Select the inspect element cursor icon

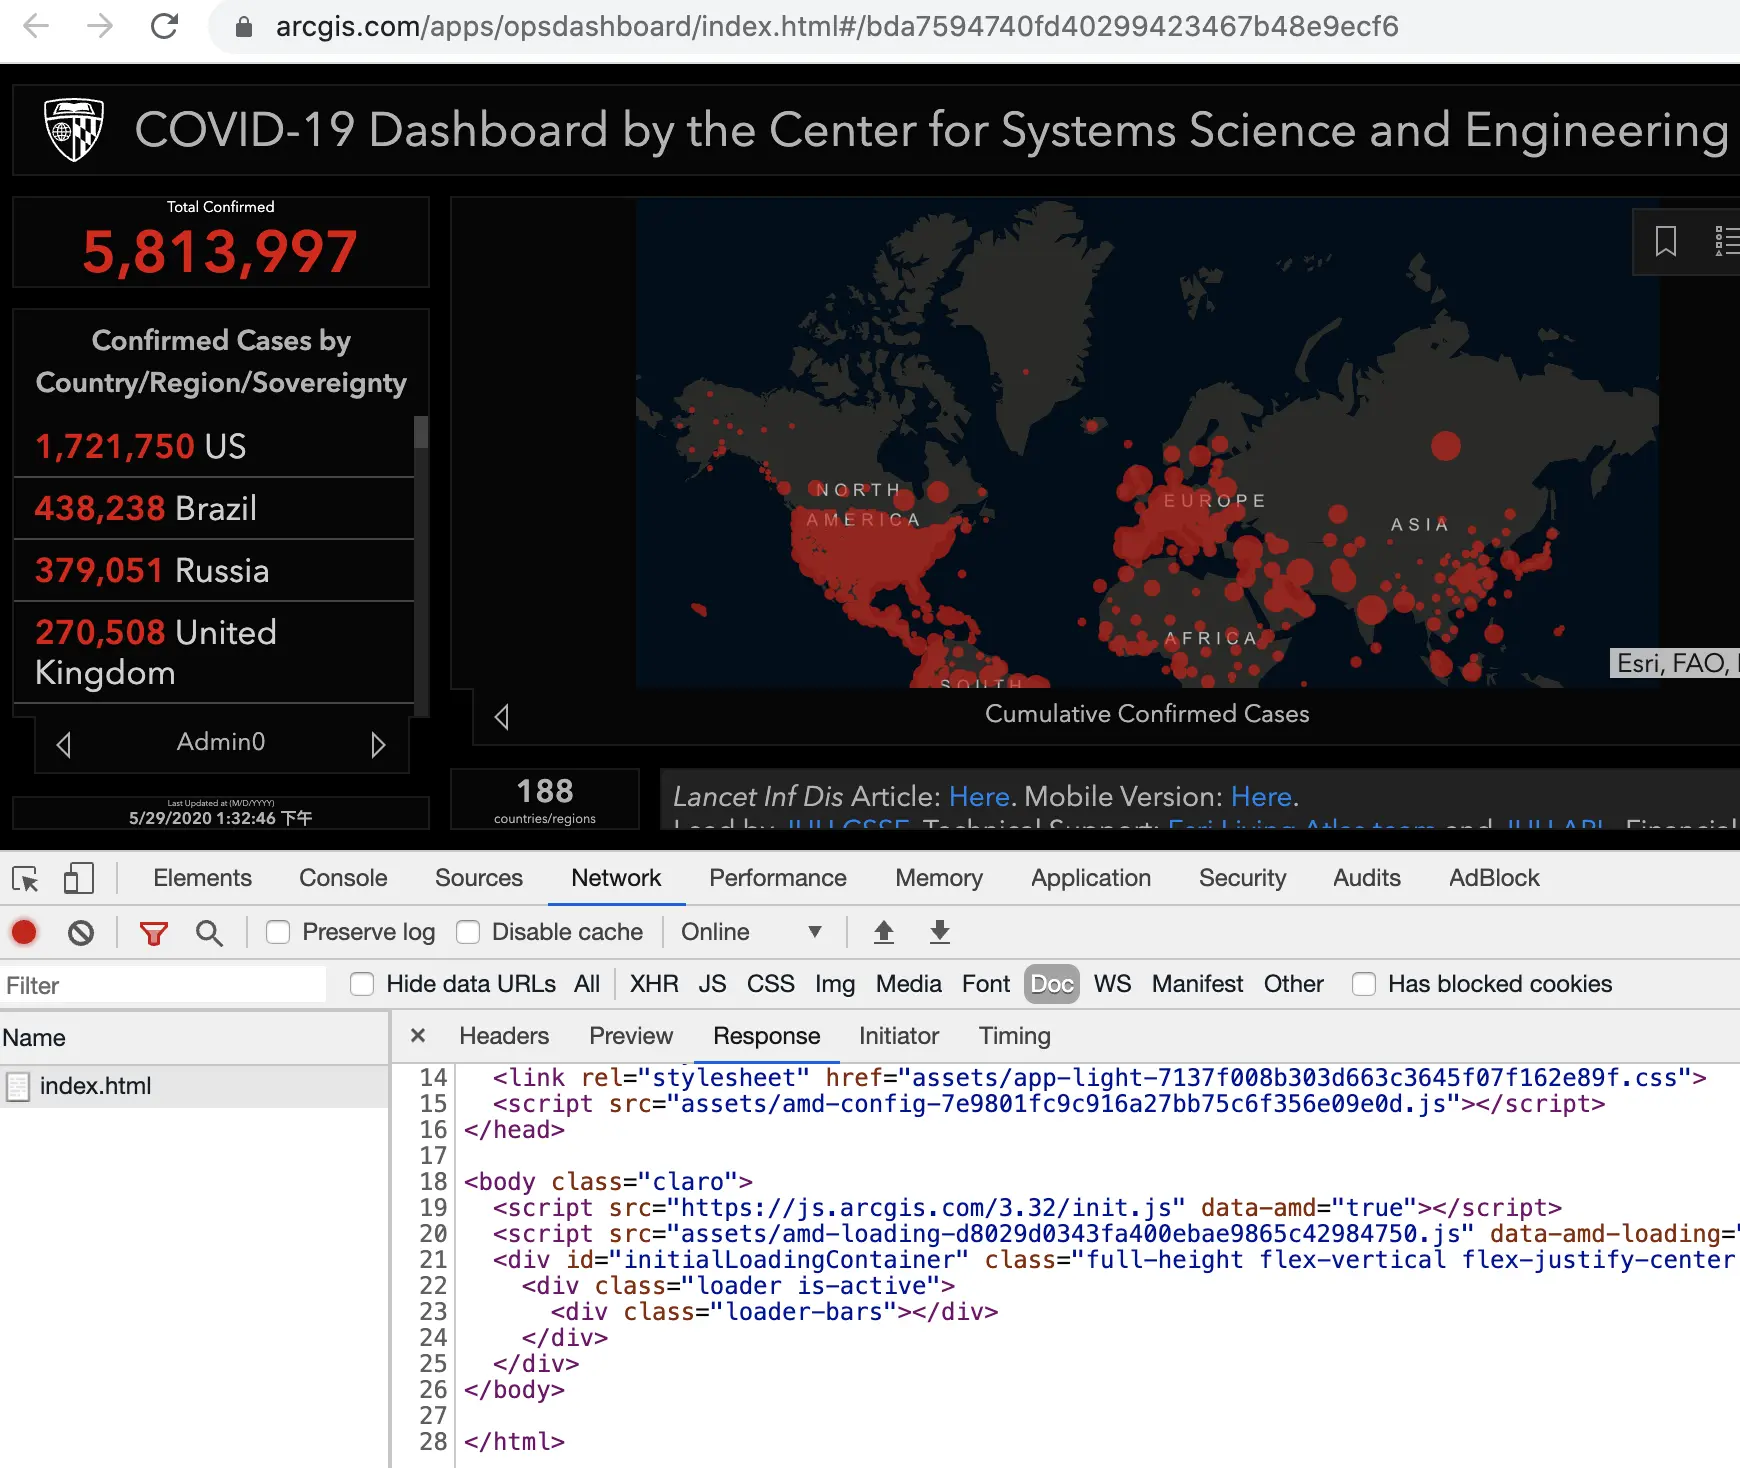[25, 878]
